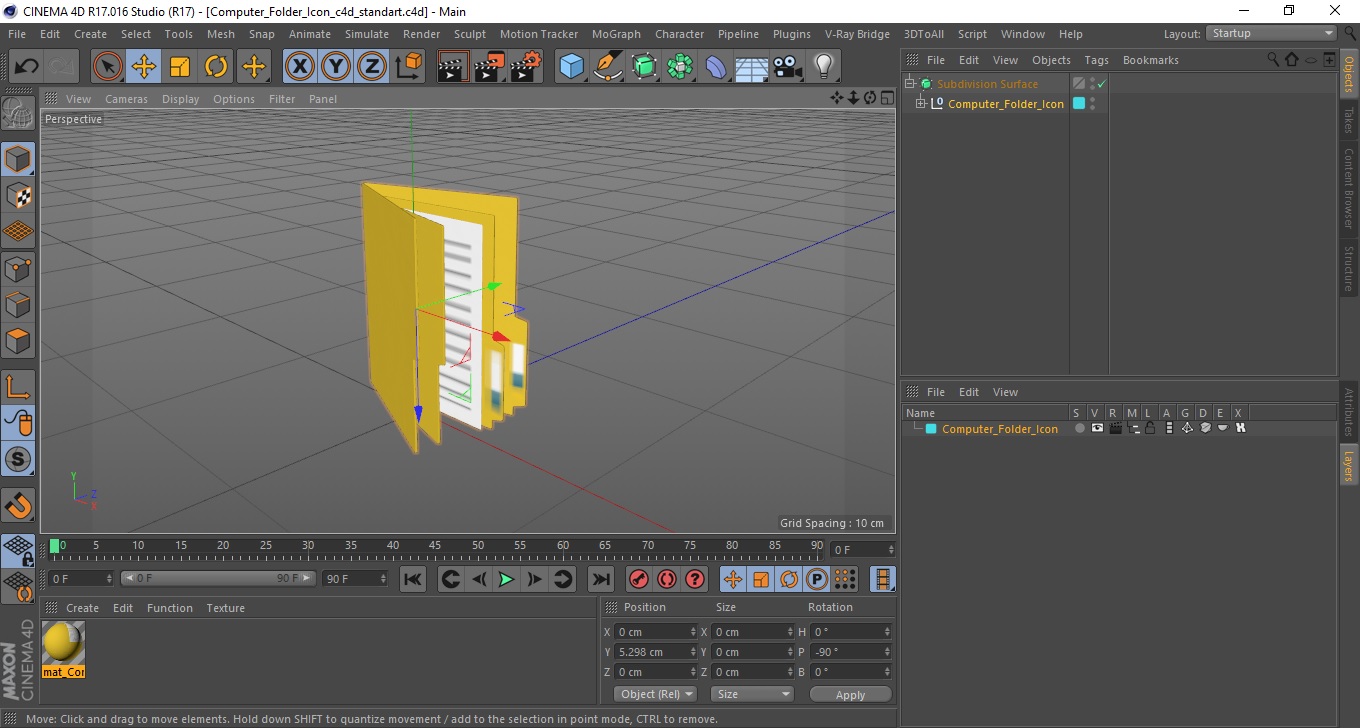
Task: Collapse the Subdivision Surface hierarchy
Action: [909, 84]
